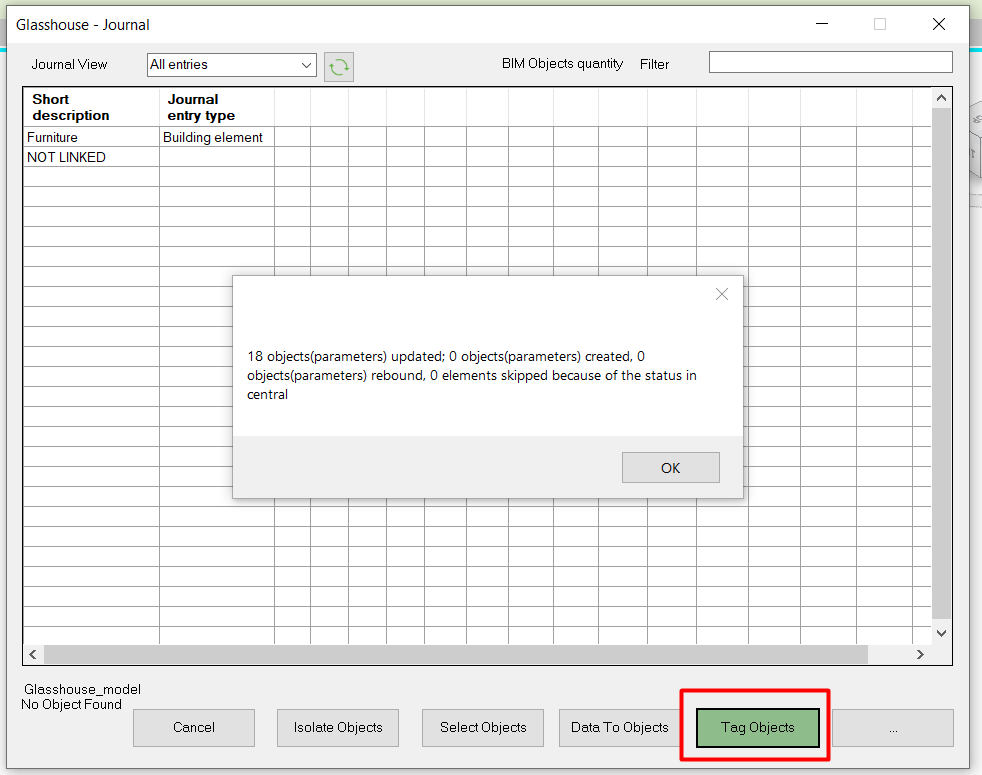The image size is (982, 775).
Task: Open the Journal View dropdown
Action: [x=232, y=65]
